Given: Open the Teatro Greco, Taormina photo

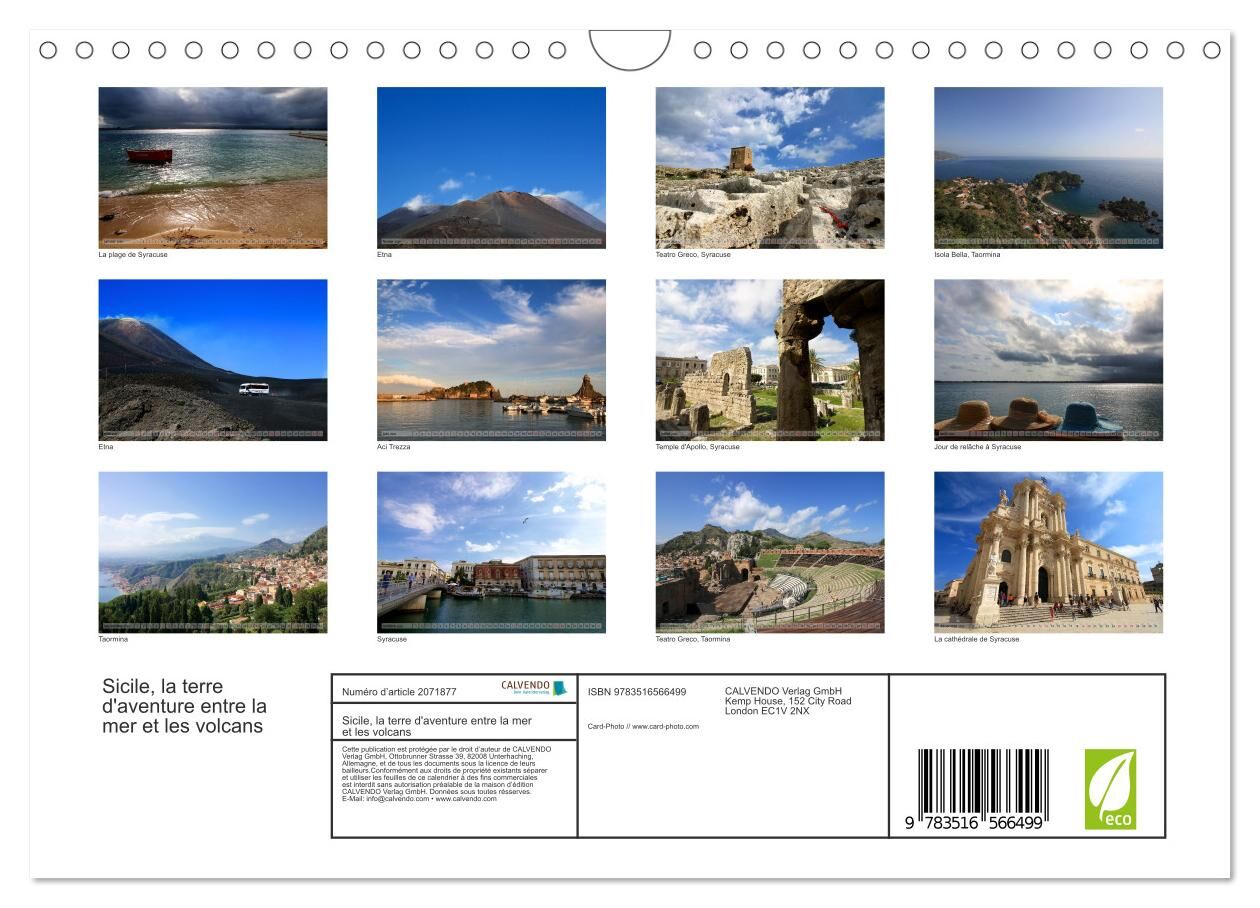Looking at the screenshot, I should [769, 552].
